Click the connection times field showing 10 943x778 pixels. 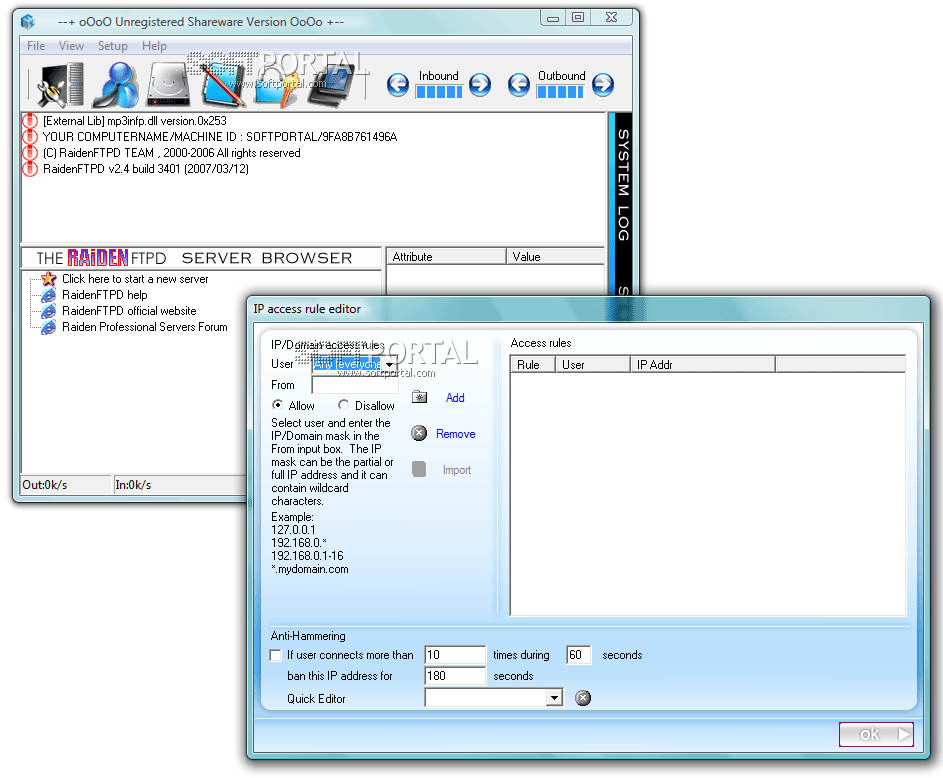(455, 655)
